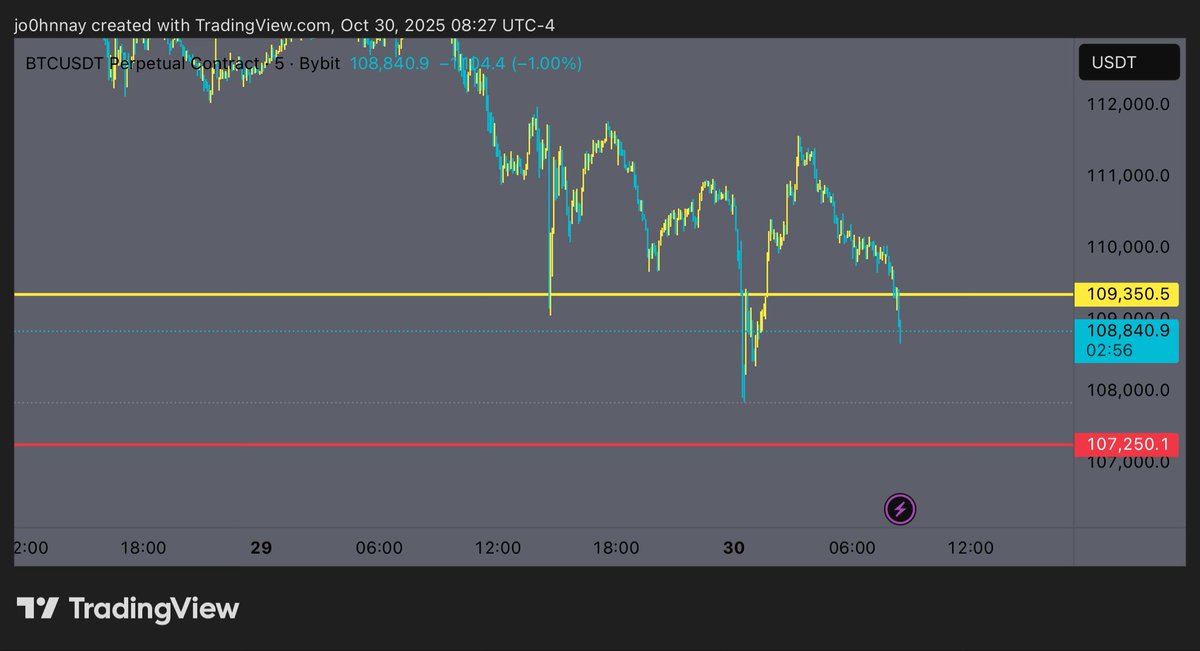Screen dimensions: 1200x651
Task: Click the TradingView wordmark text
Action: click(154, 608)
